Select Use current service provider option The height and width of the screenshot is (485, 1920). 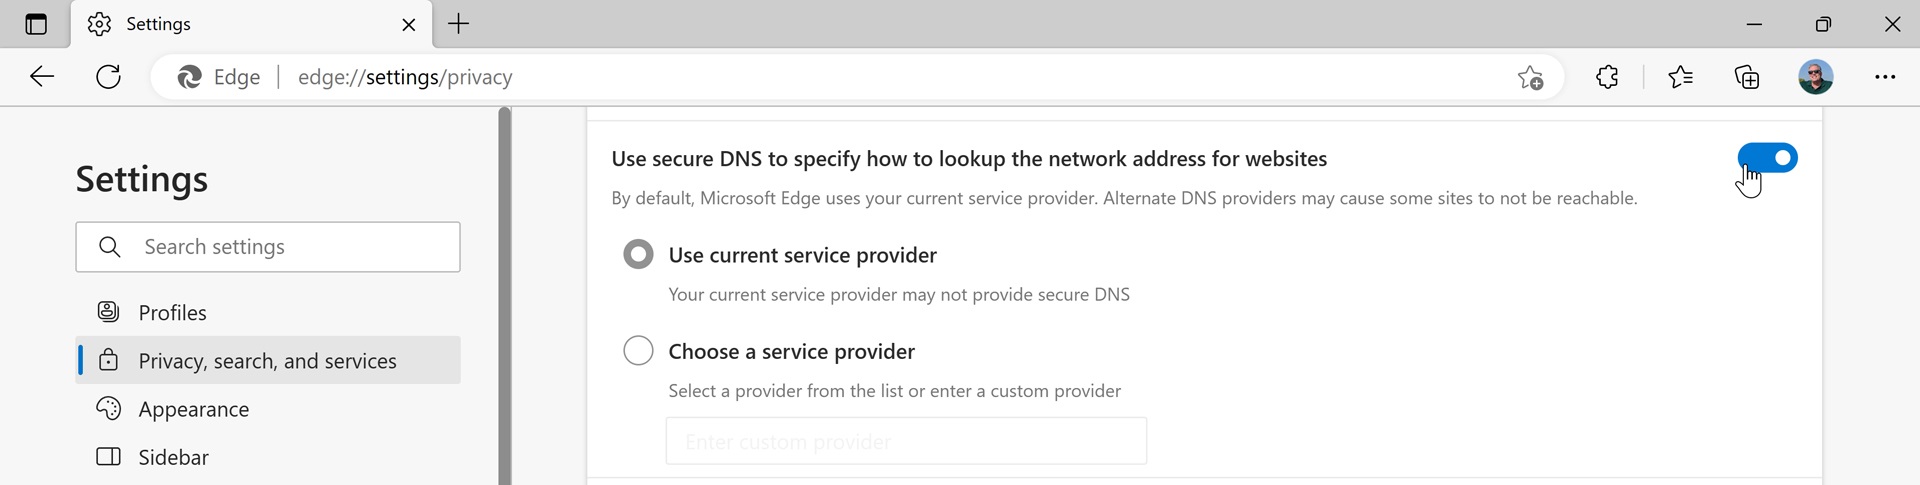pos(638,254)
